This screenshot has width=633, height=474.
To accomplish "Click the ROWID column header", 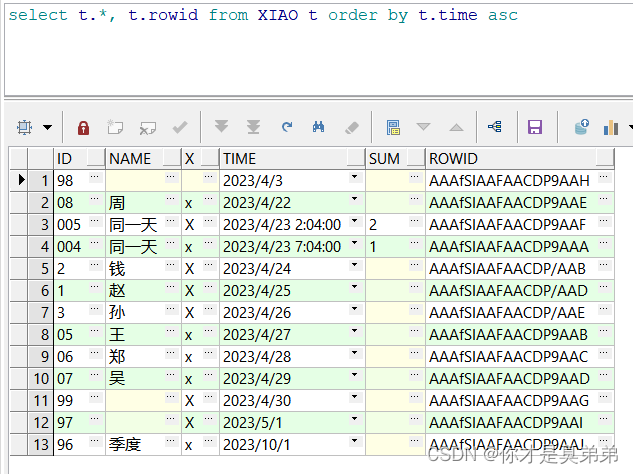I will tap(520, 158).
